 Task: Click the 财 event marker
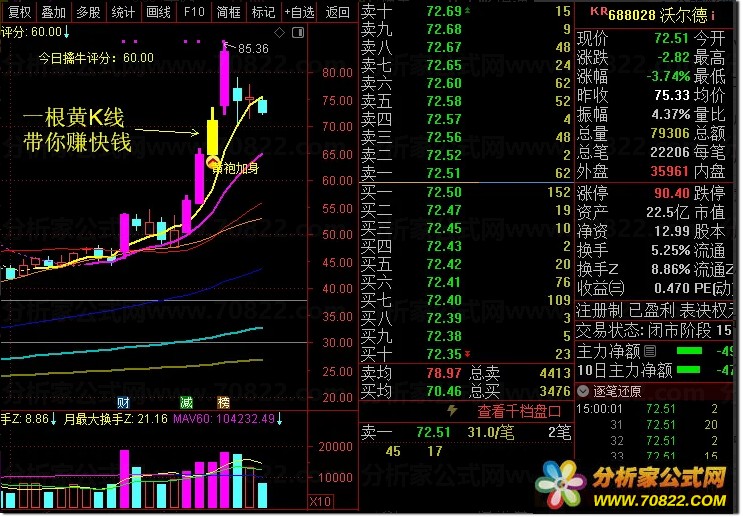pos(123,403)
